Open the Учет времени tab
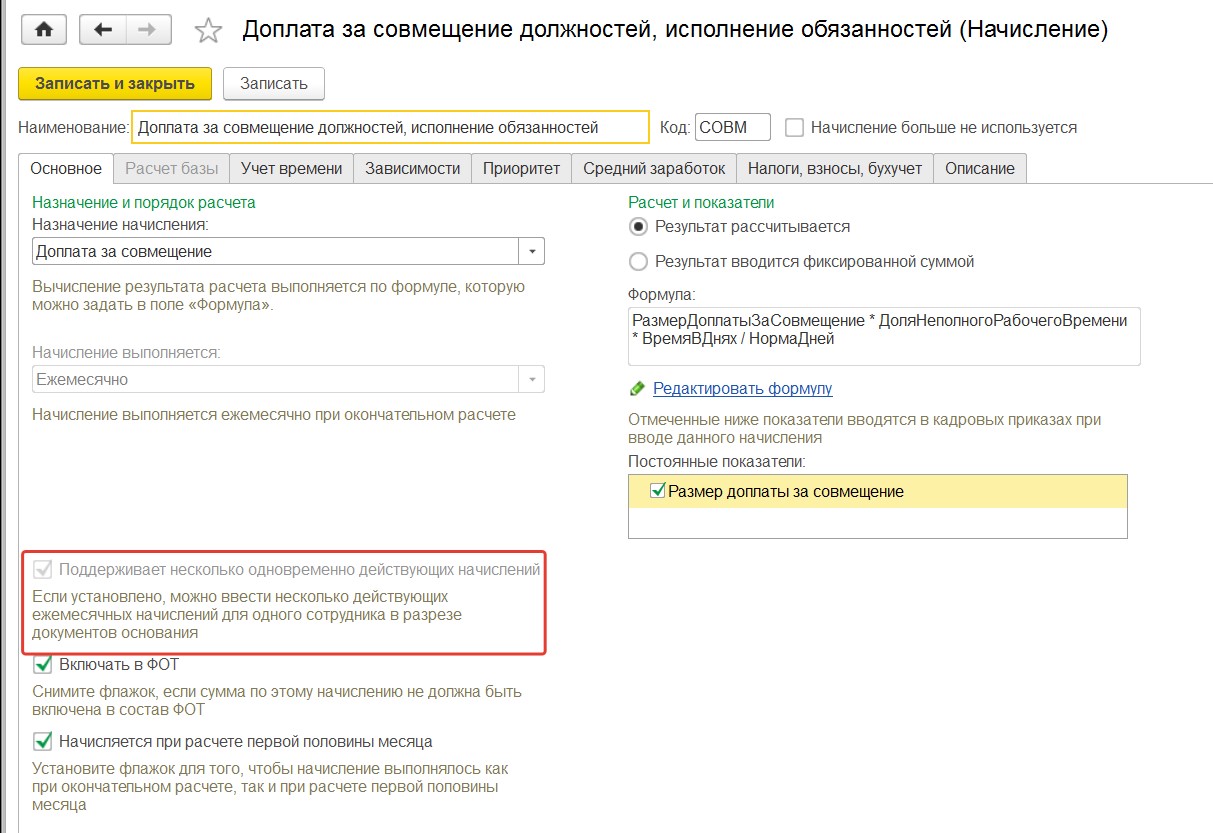Viewport: 1213px width, 833px height. point(292,168)
